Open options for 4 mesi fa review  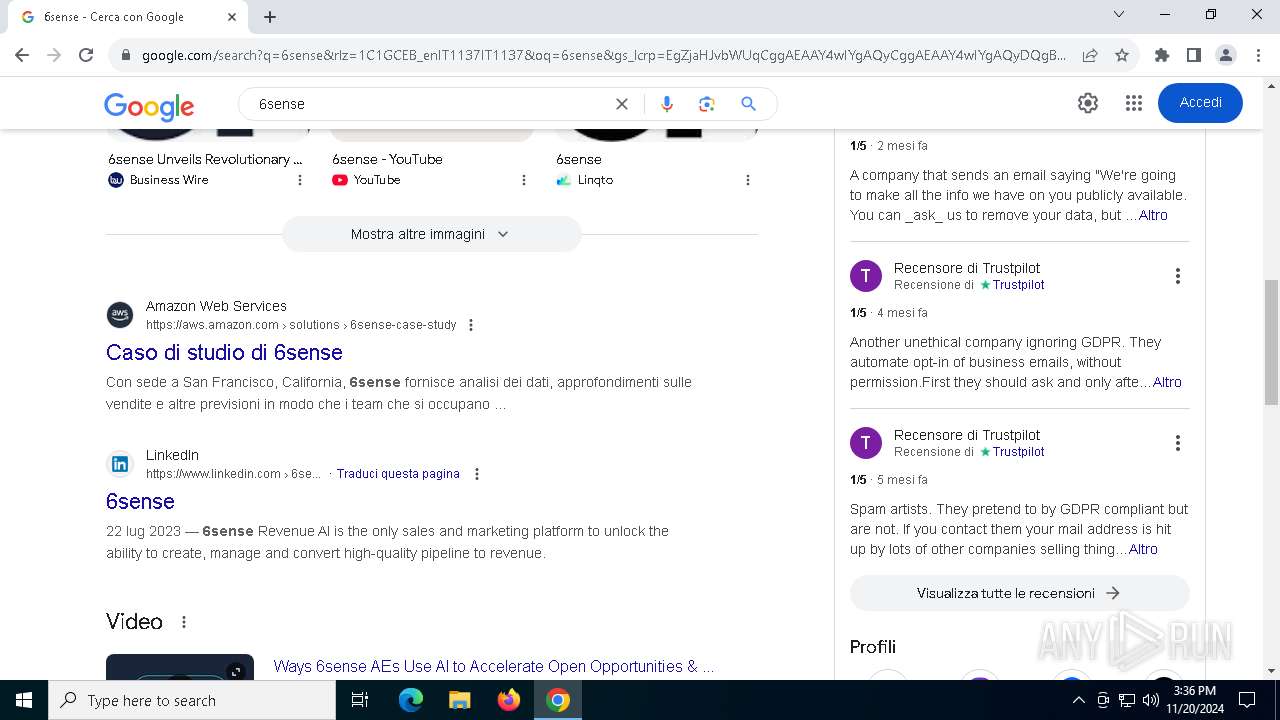[1177, 276]
